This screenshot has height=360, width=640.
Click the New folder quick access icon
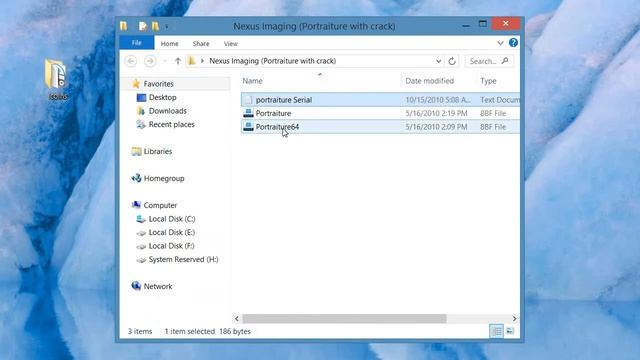click(155, 27)
